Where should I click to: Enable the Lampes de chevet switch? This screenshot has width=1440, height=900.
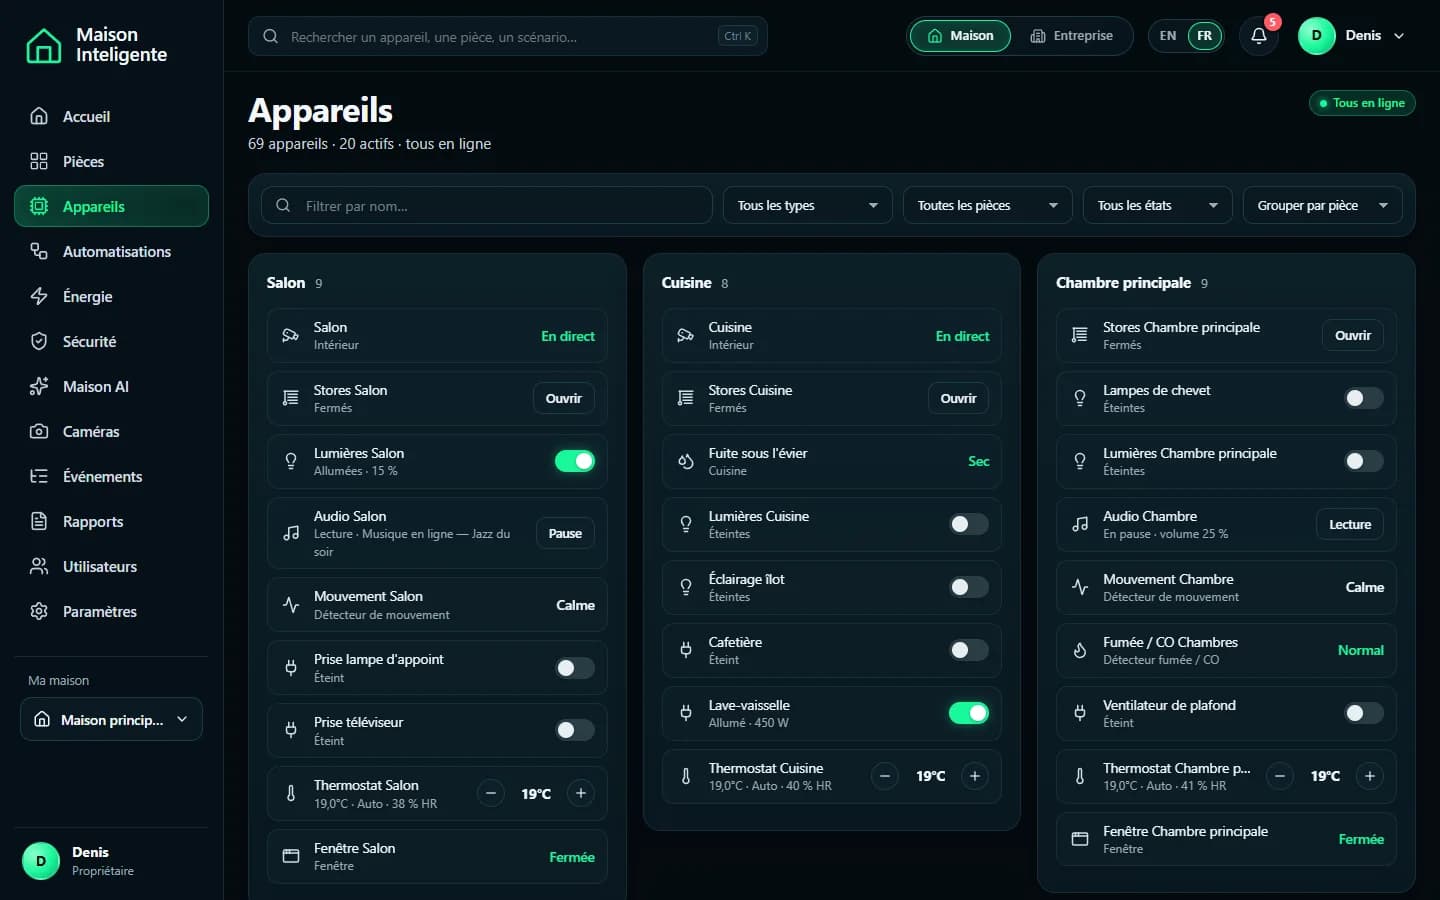tap(1364, 398)
